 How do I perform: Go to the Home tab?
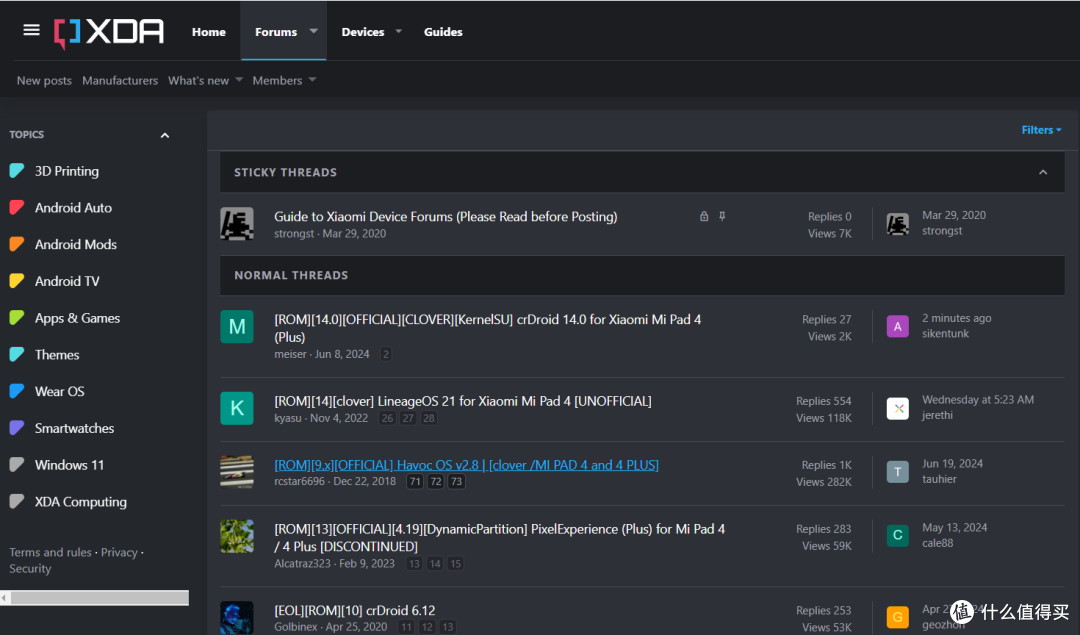click(209, 32)
